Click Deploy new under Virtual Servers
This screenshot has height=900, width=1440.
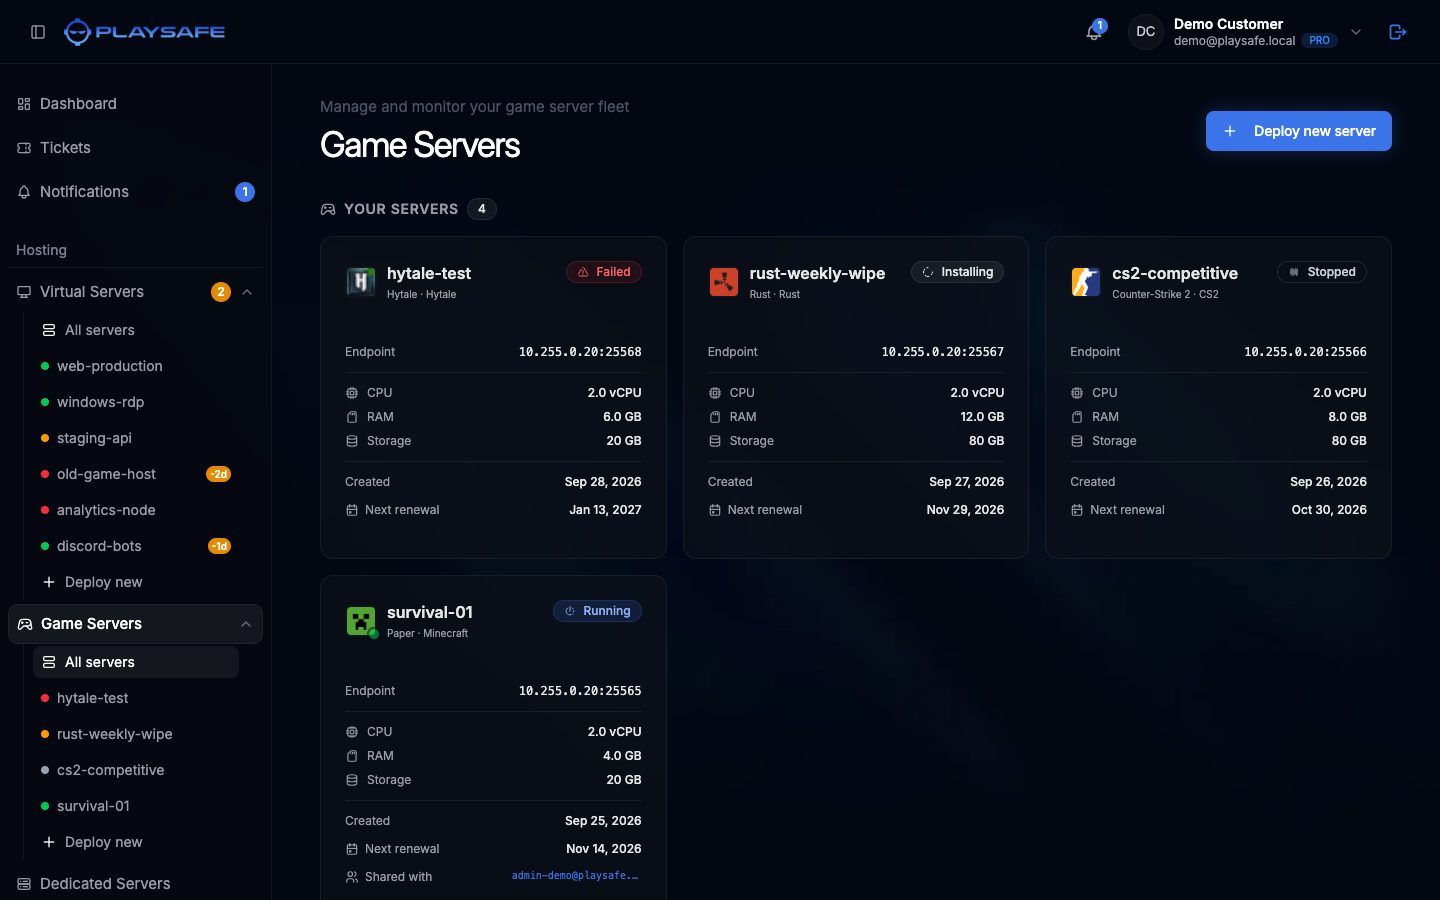click(x=136, y=582)
